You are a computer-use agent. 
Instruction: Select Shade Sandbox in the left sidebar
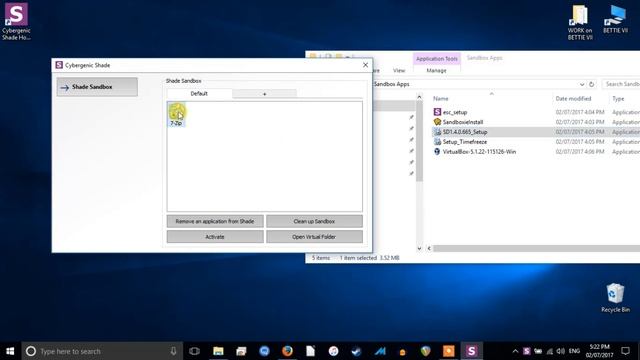(x=97, y=87)
